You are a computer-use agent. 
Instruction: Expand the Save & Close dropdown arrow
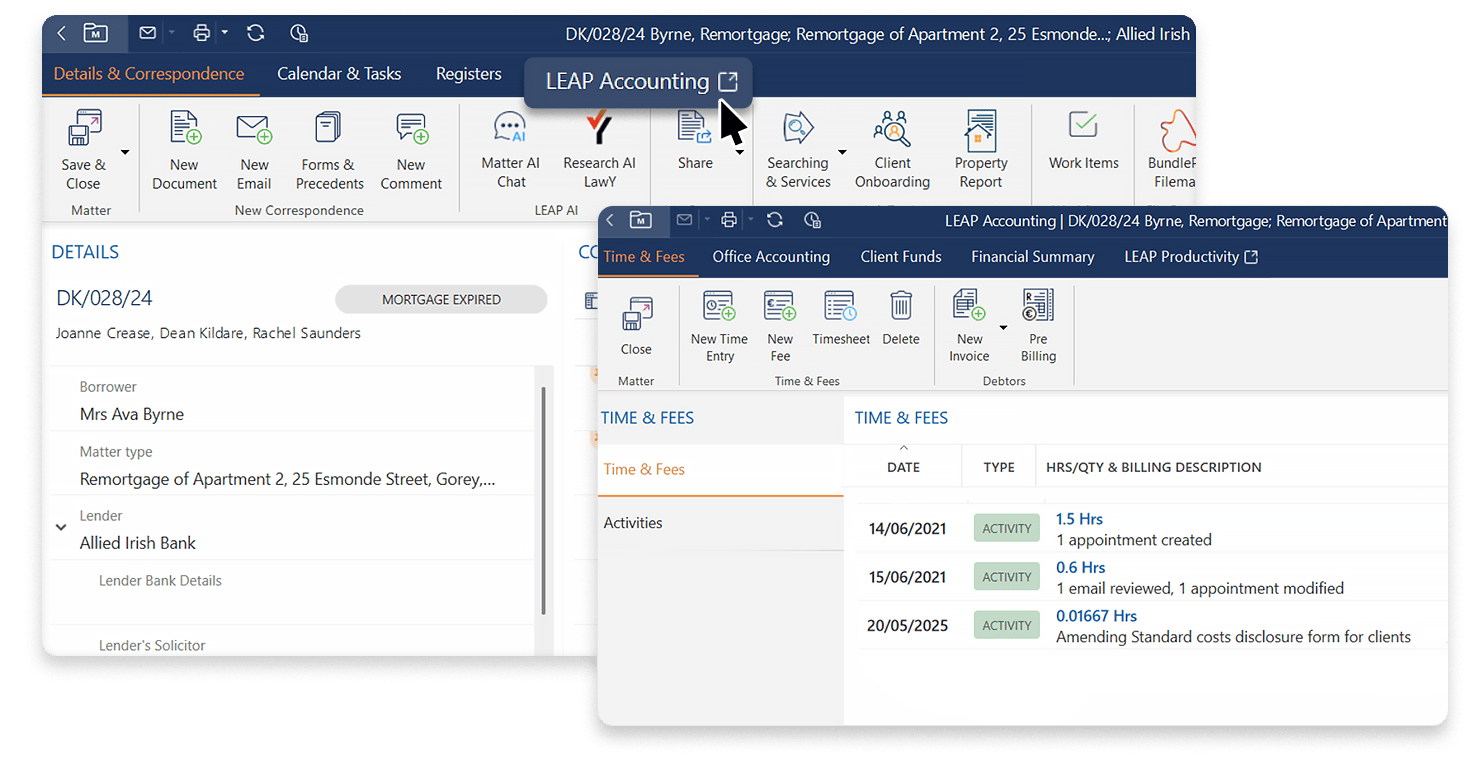[x=125, y=152]
